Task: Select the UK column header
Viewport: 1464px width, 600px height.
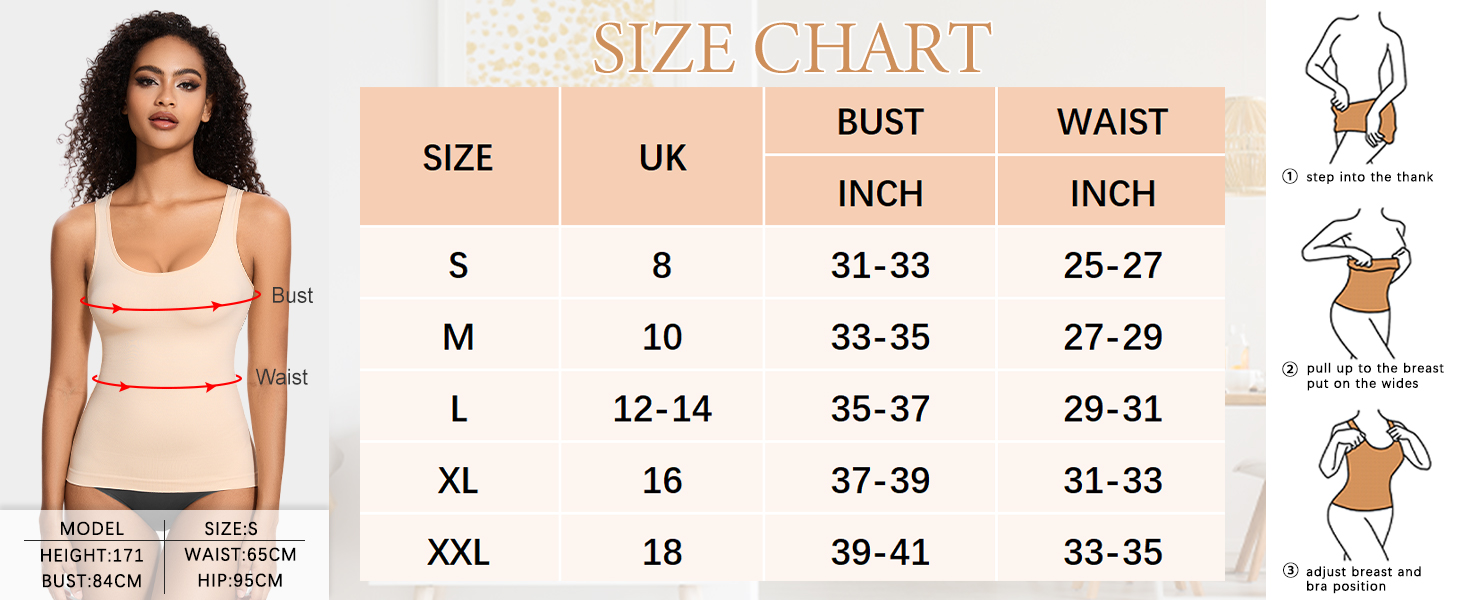Action: 662,158
